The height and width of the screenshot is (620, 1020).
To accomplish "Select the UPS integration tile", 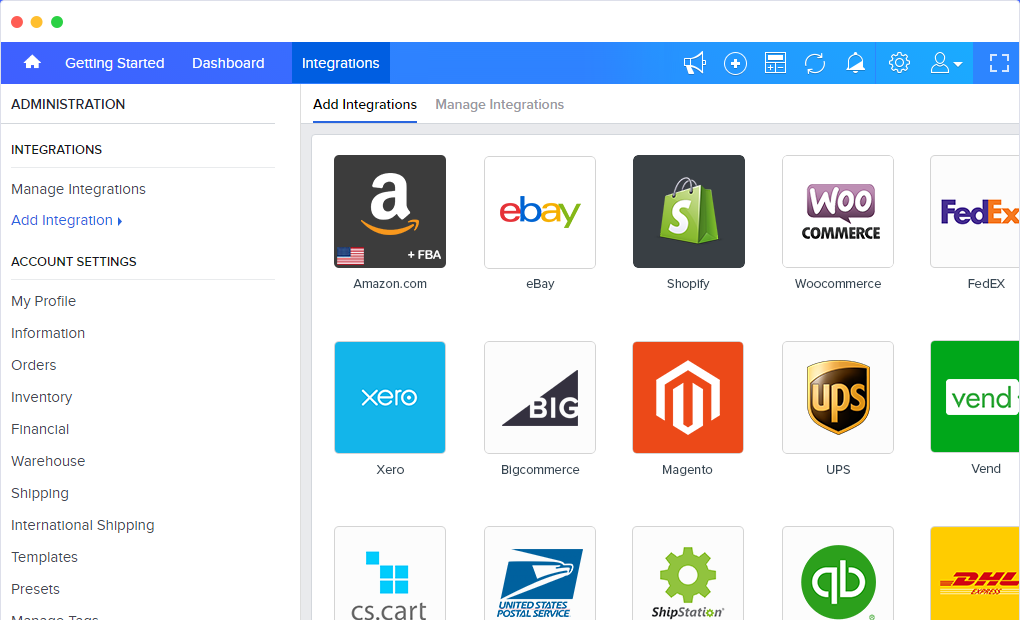I will point(838,398).
